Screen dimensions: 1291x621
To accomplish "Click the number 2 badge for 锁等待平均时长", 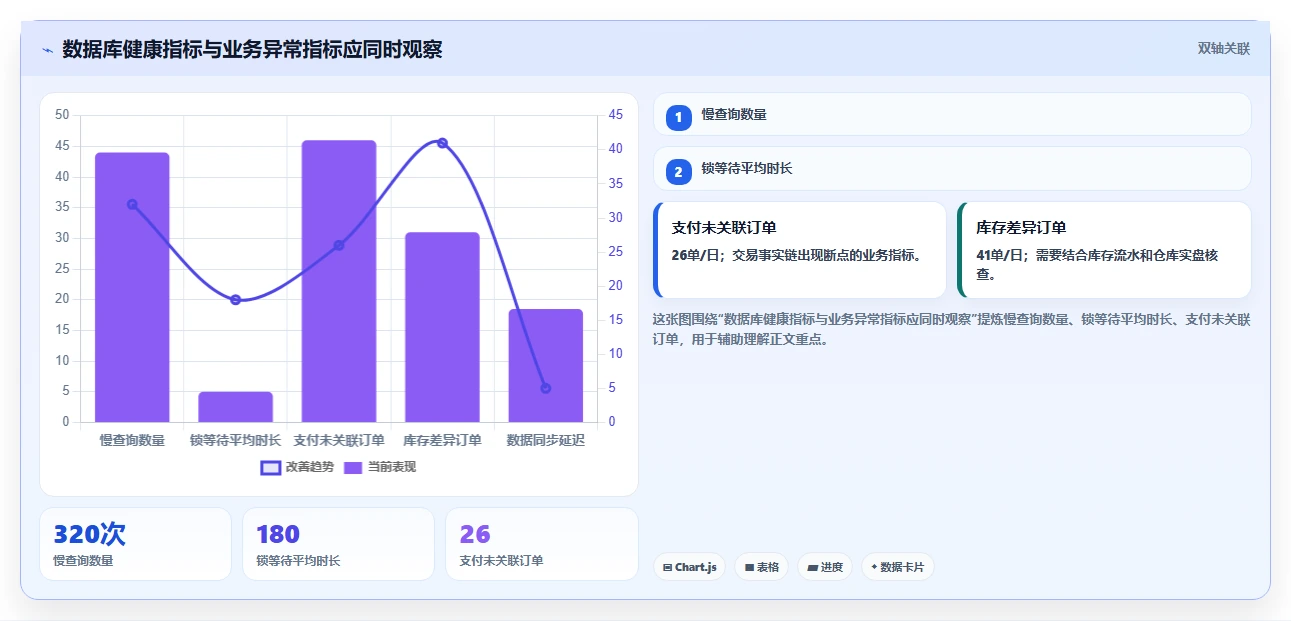I will point(679,172).
